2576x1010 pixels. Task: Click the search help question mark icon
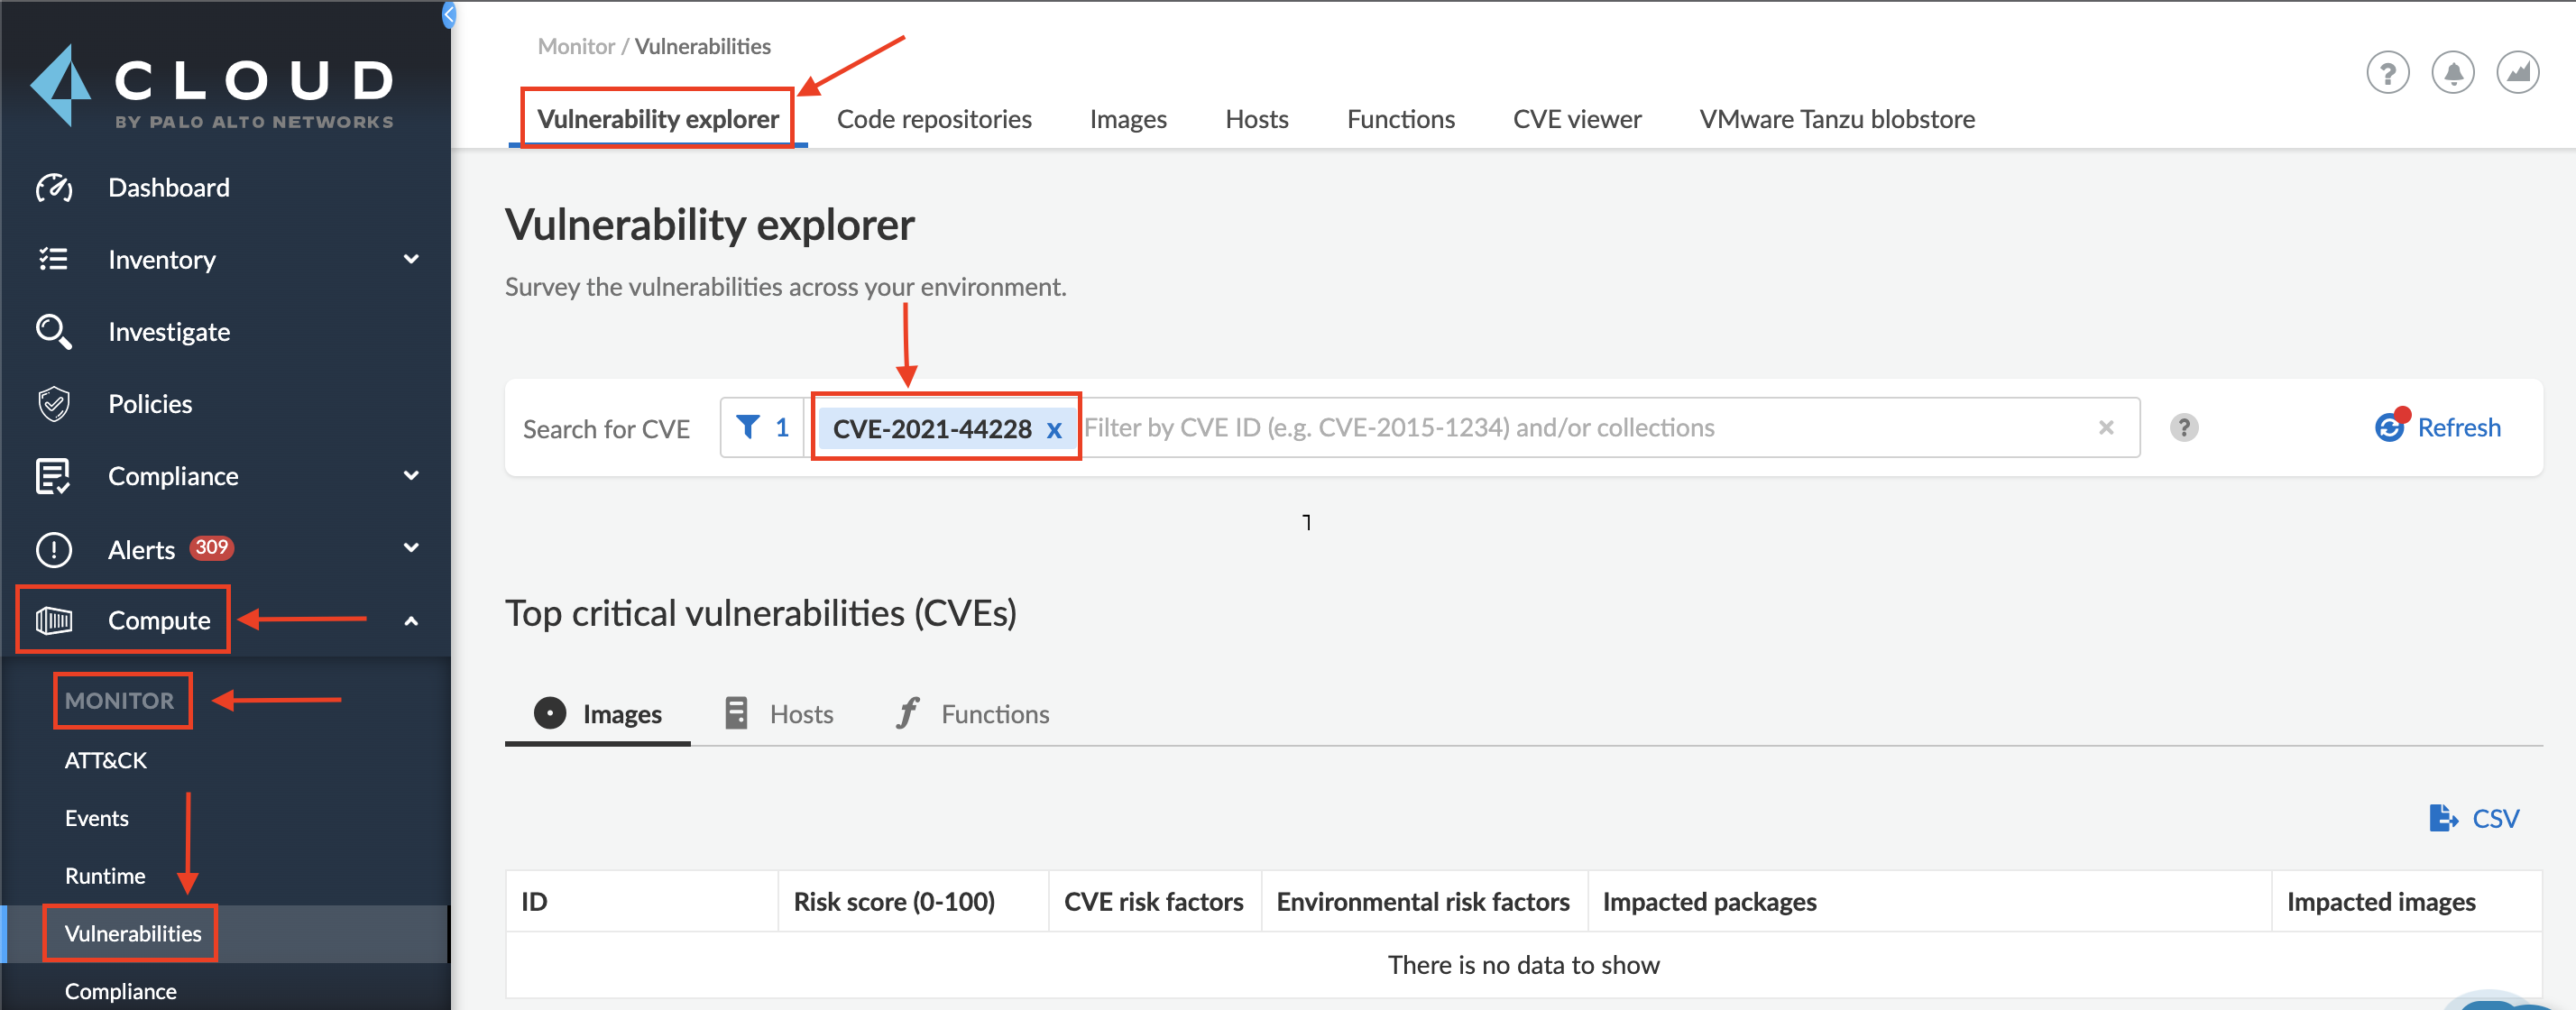pos(2184,427)
